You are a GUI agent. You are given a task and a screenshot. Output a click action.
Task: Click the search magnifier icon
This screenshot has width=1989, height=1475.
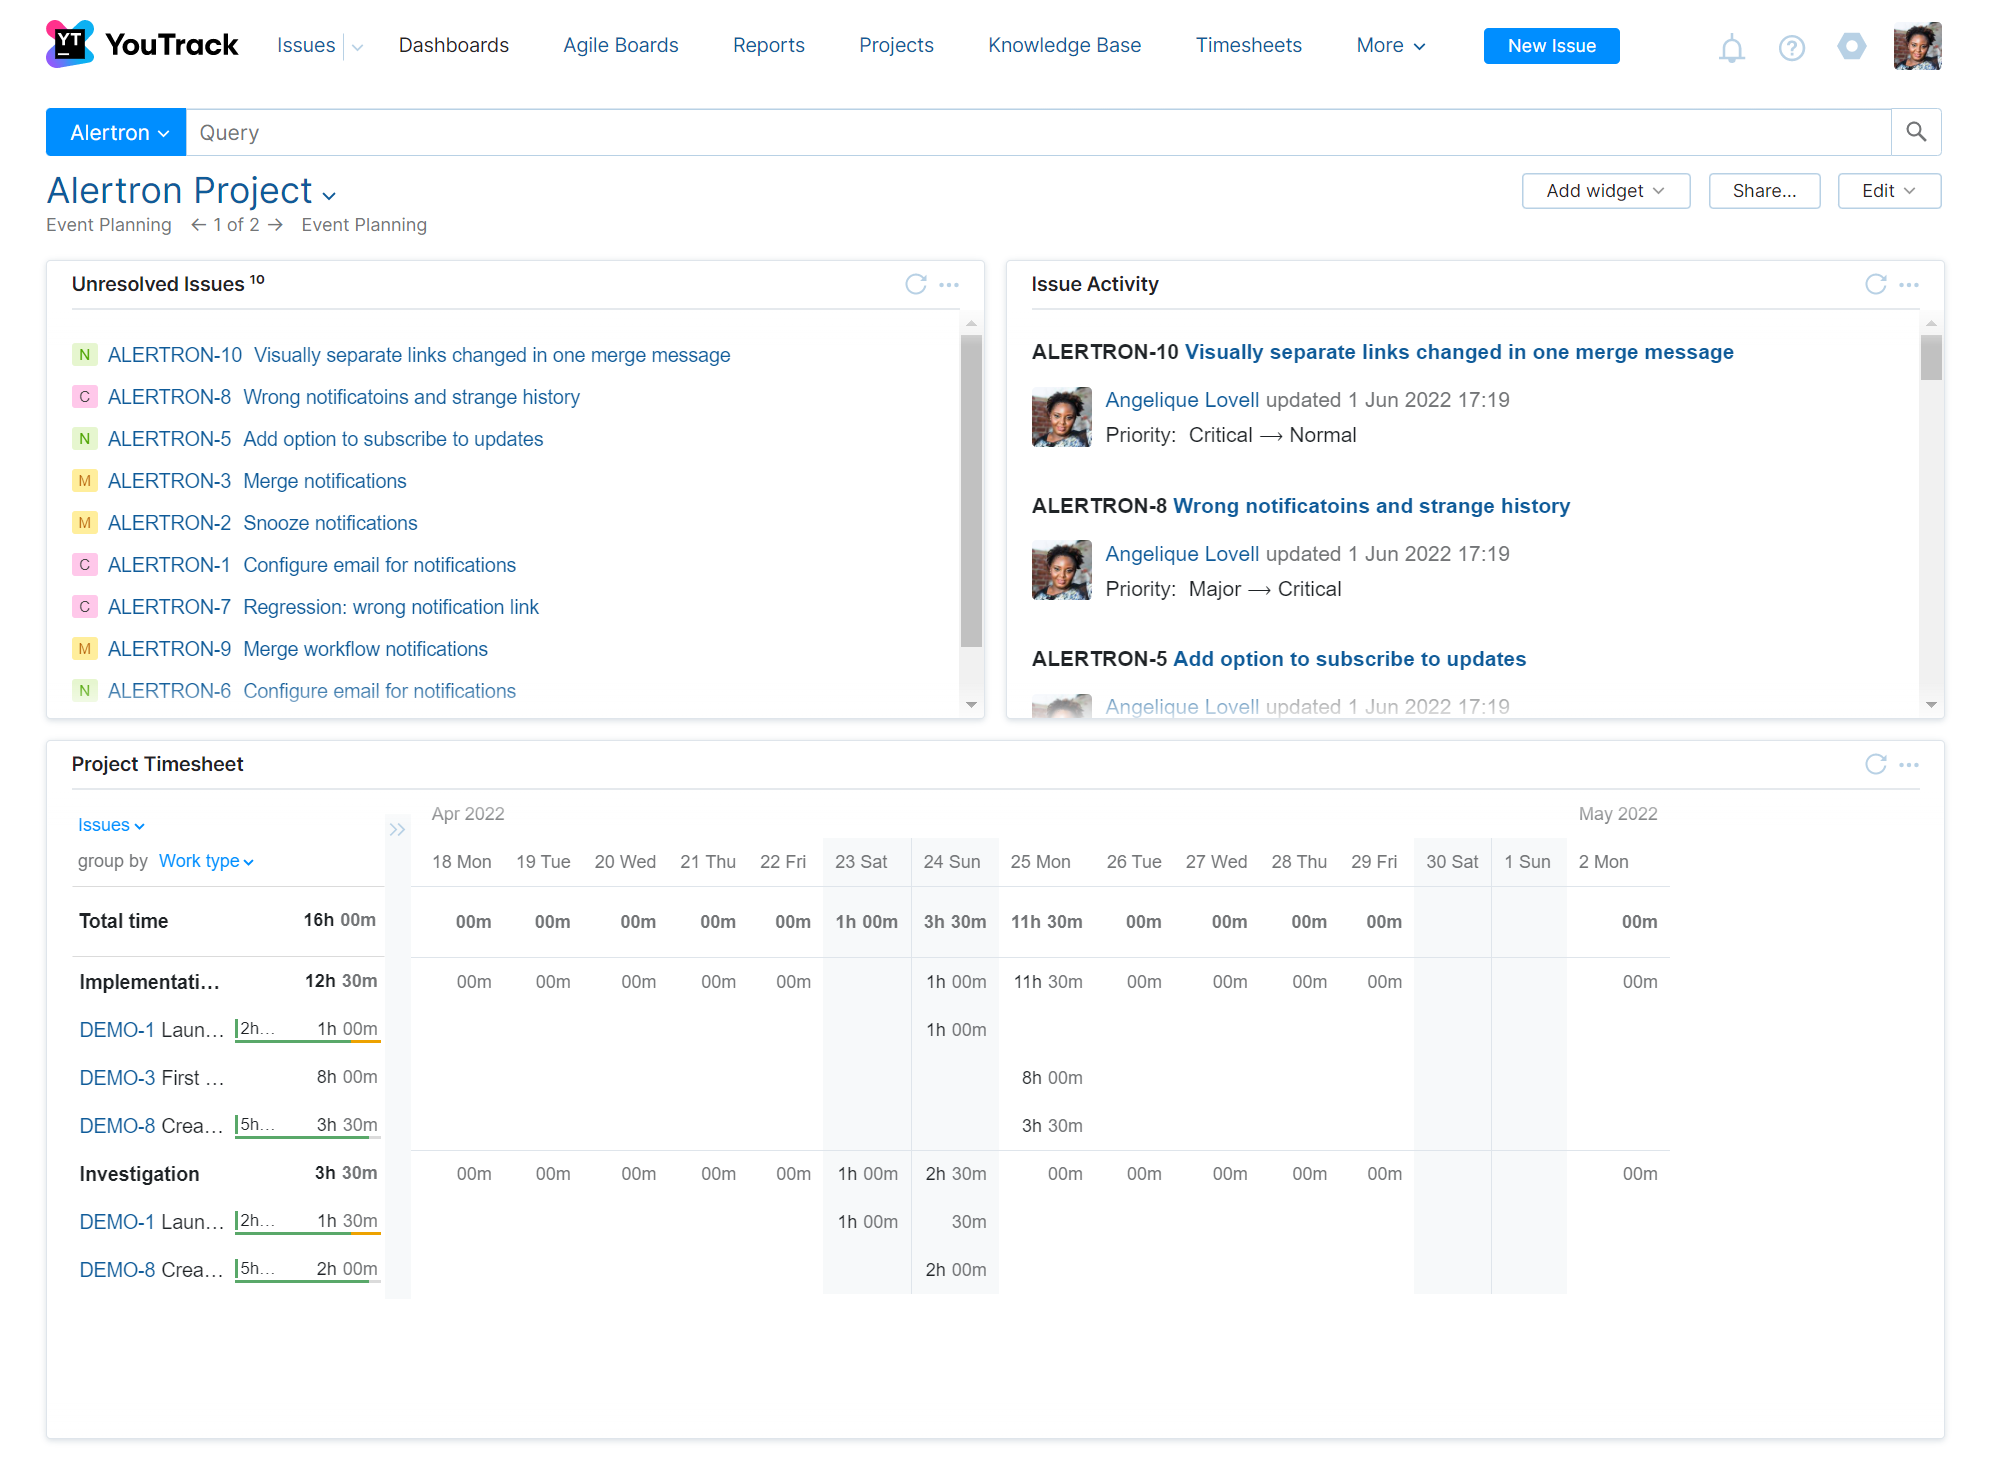coord(1916,131)
